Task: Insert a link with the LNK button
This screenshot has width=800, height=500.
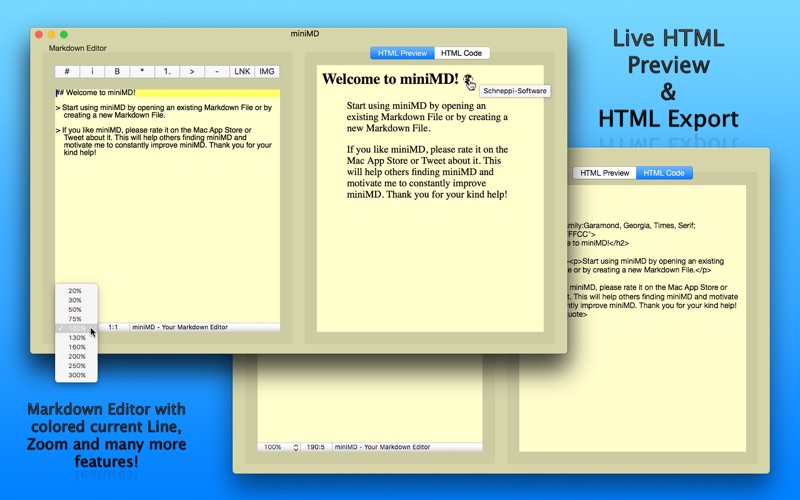Action: pos(242,71)
